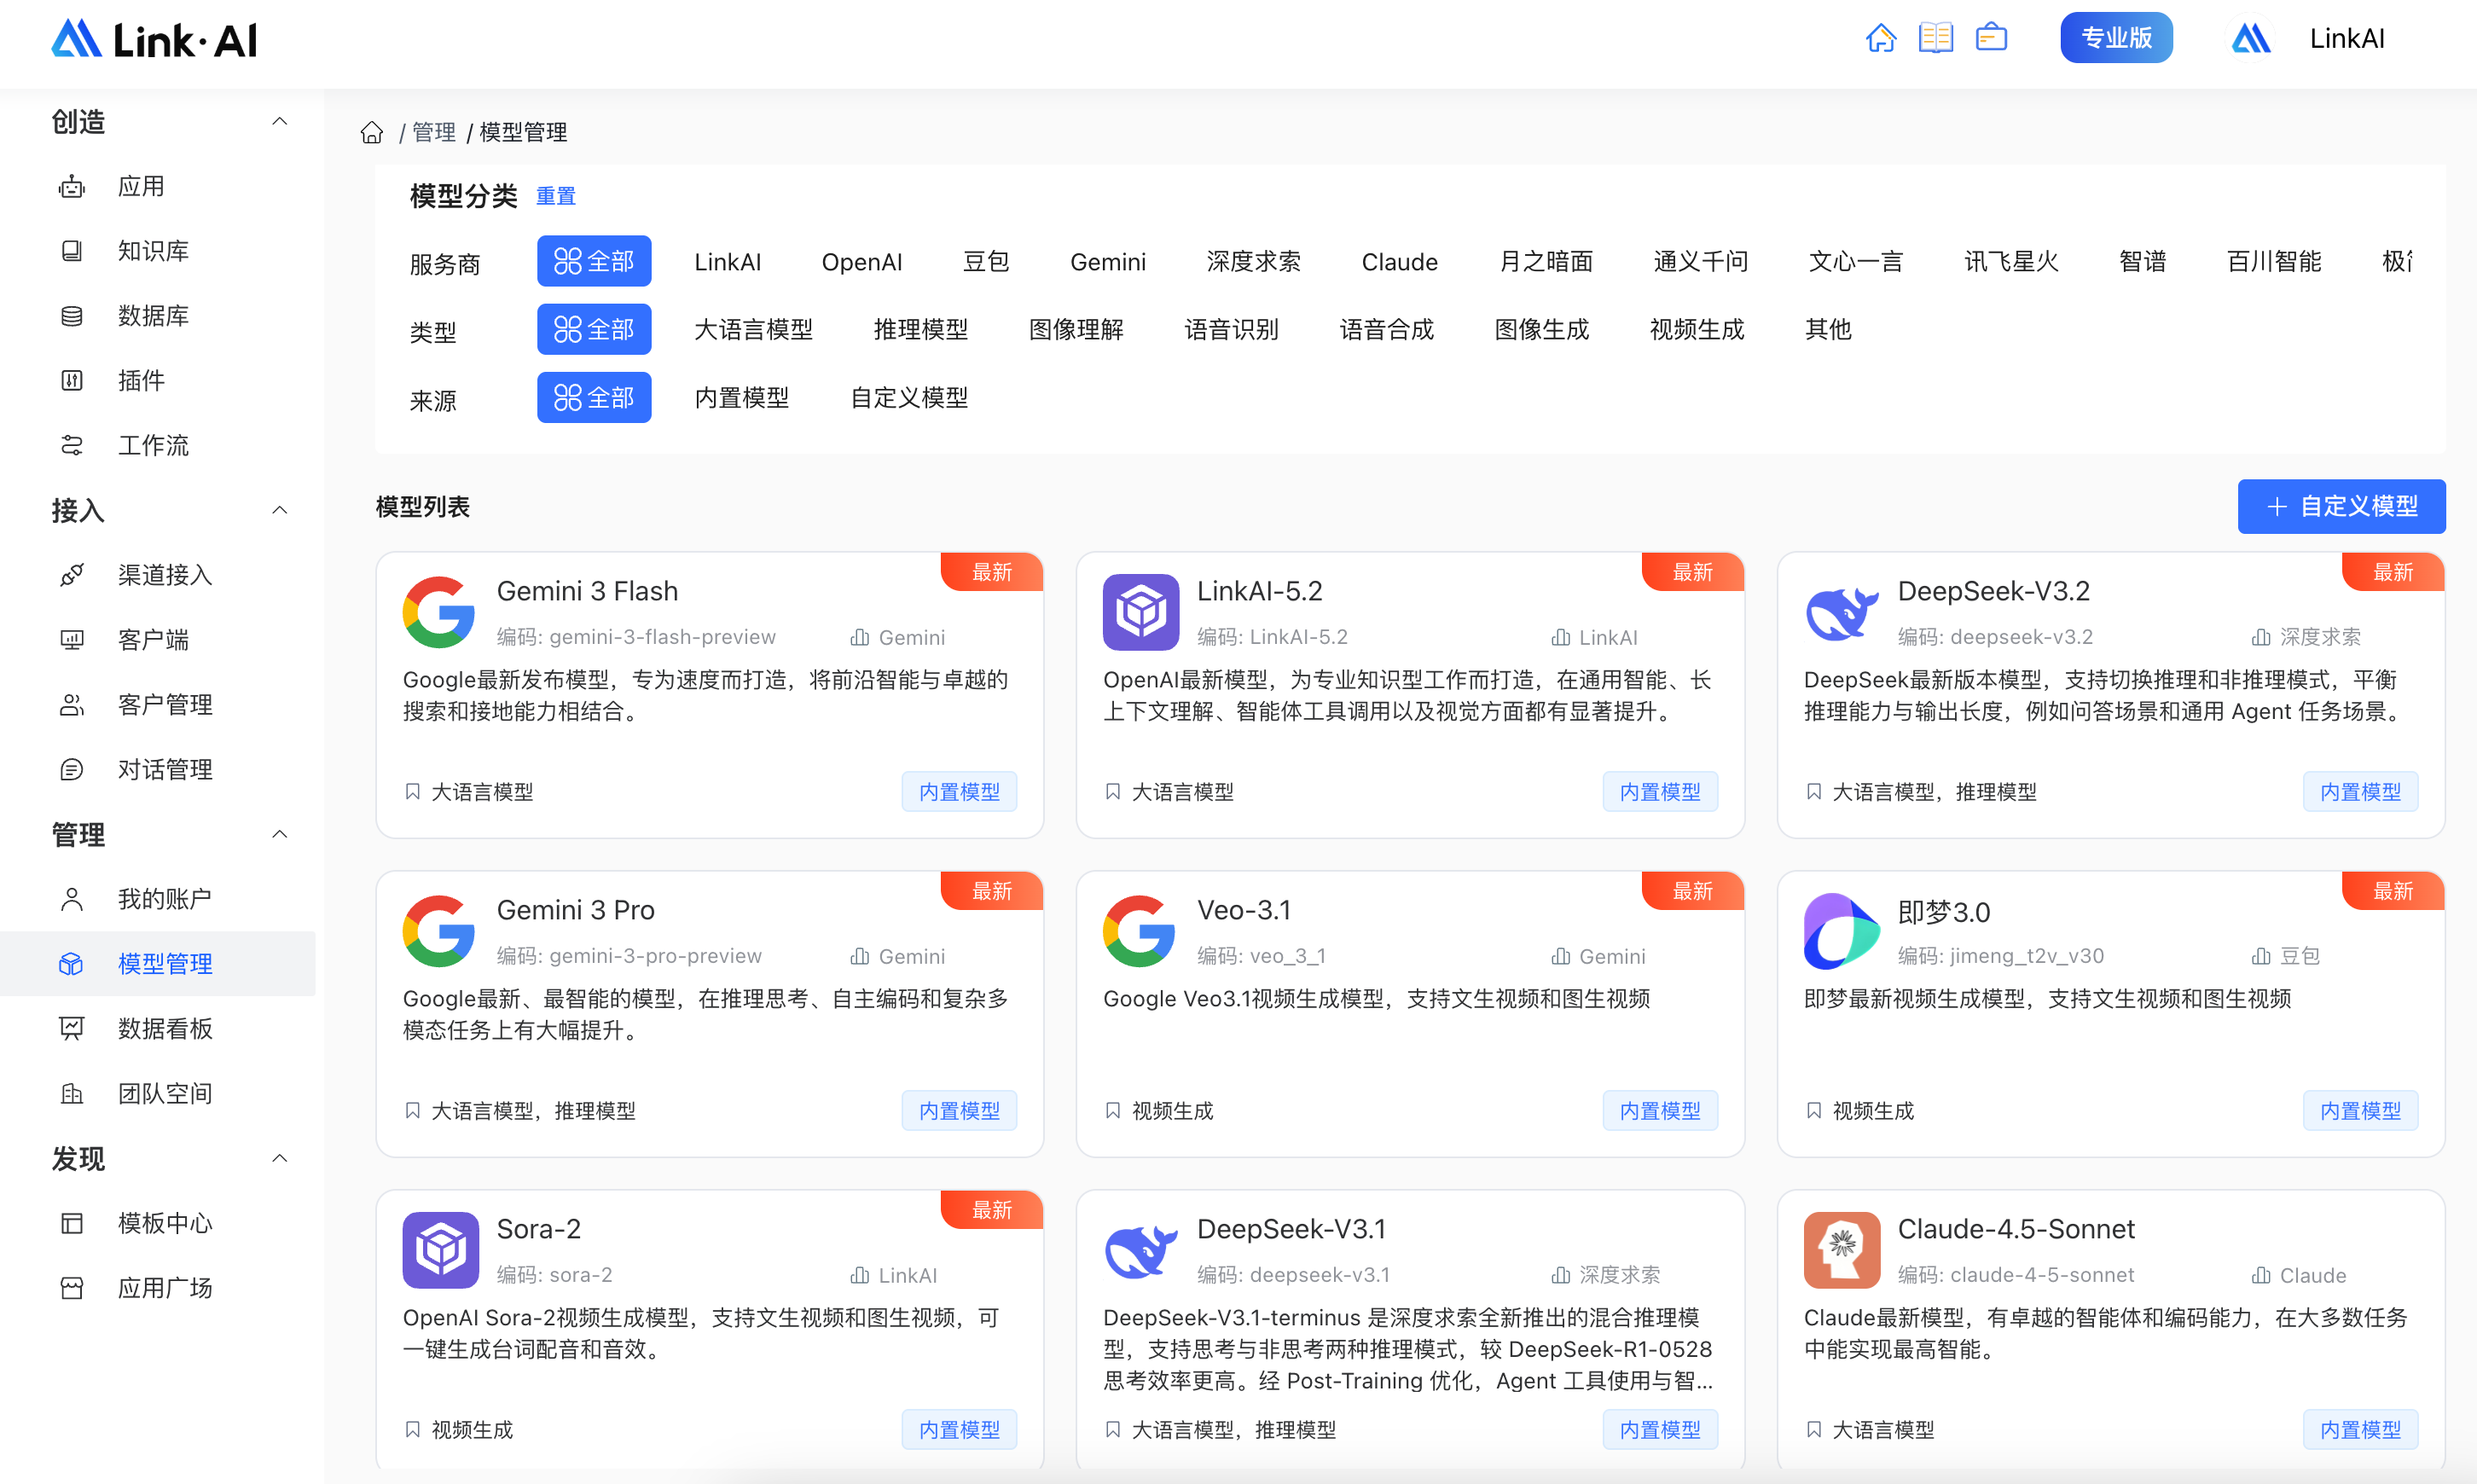Click the home icon in top bar
Viewport: 2477px width, 1484px height.
1880,38
